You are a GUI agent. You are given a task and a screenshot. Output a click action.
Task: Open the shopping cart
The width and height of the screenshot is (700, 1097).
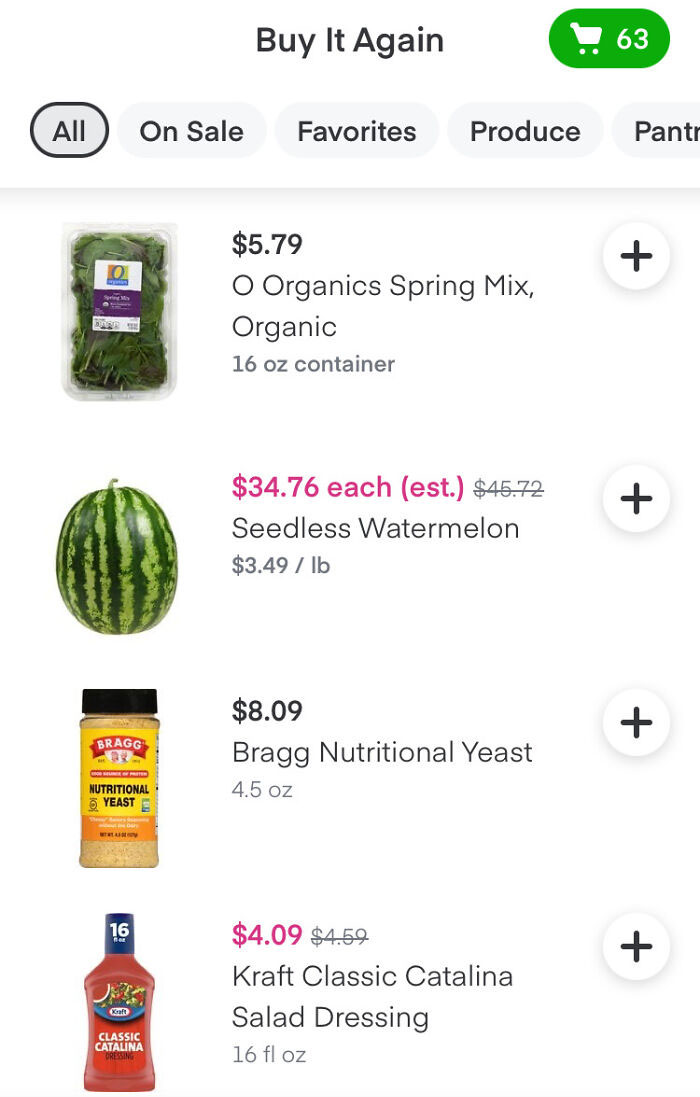(610, 39)
